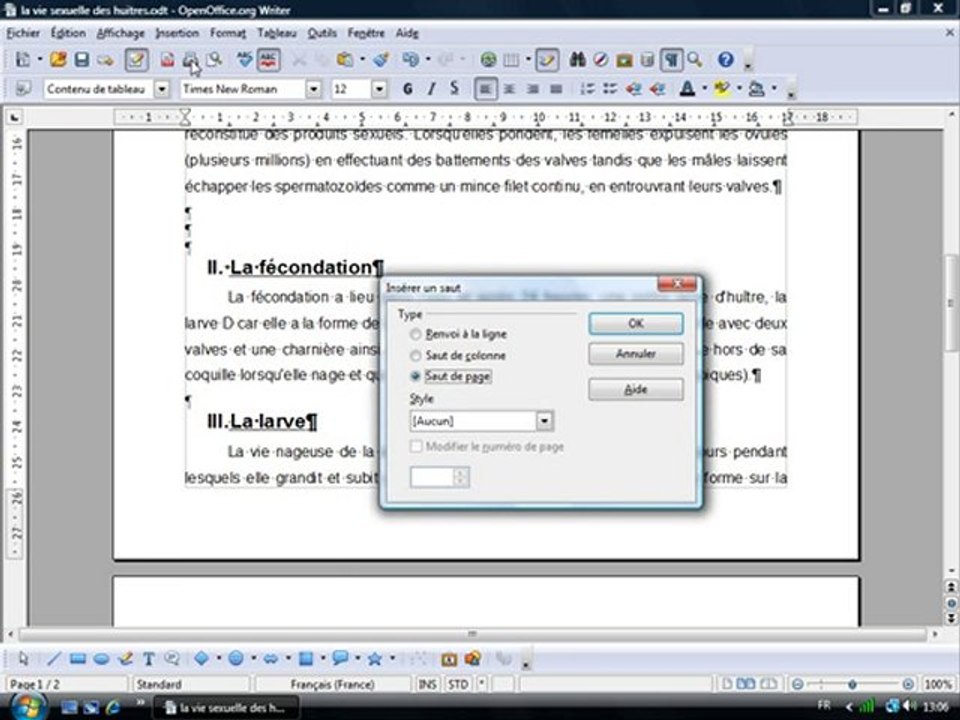Viewport: 960px width, 720px height.
Task: Open the Navigator compass icon
Action: [601, 59]
